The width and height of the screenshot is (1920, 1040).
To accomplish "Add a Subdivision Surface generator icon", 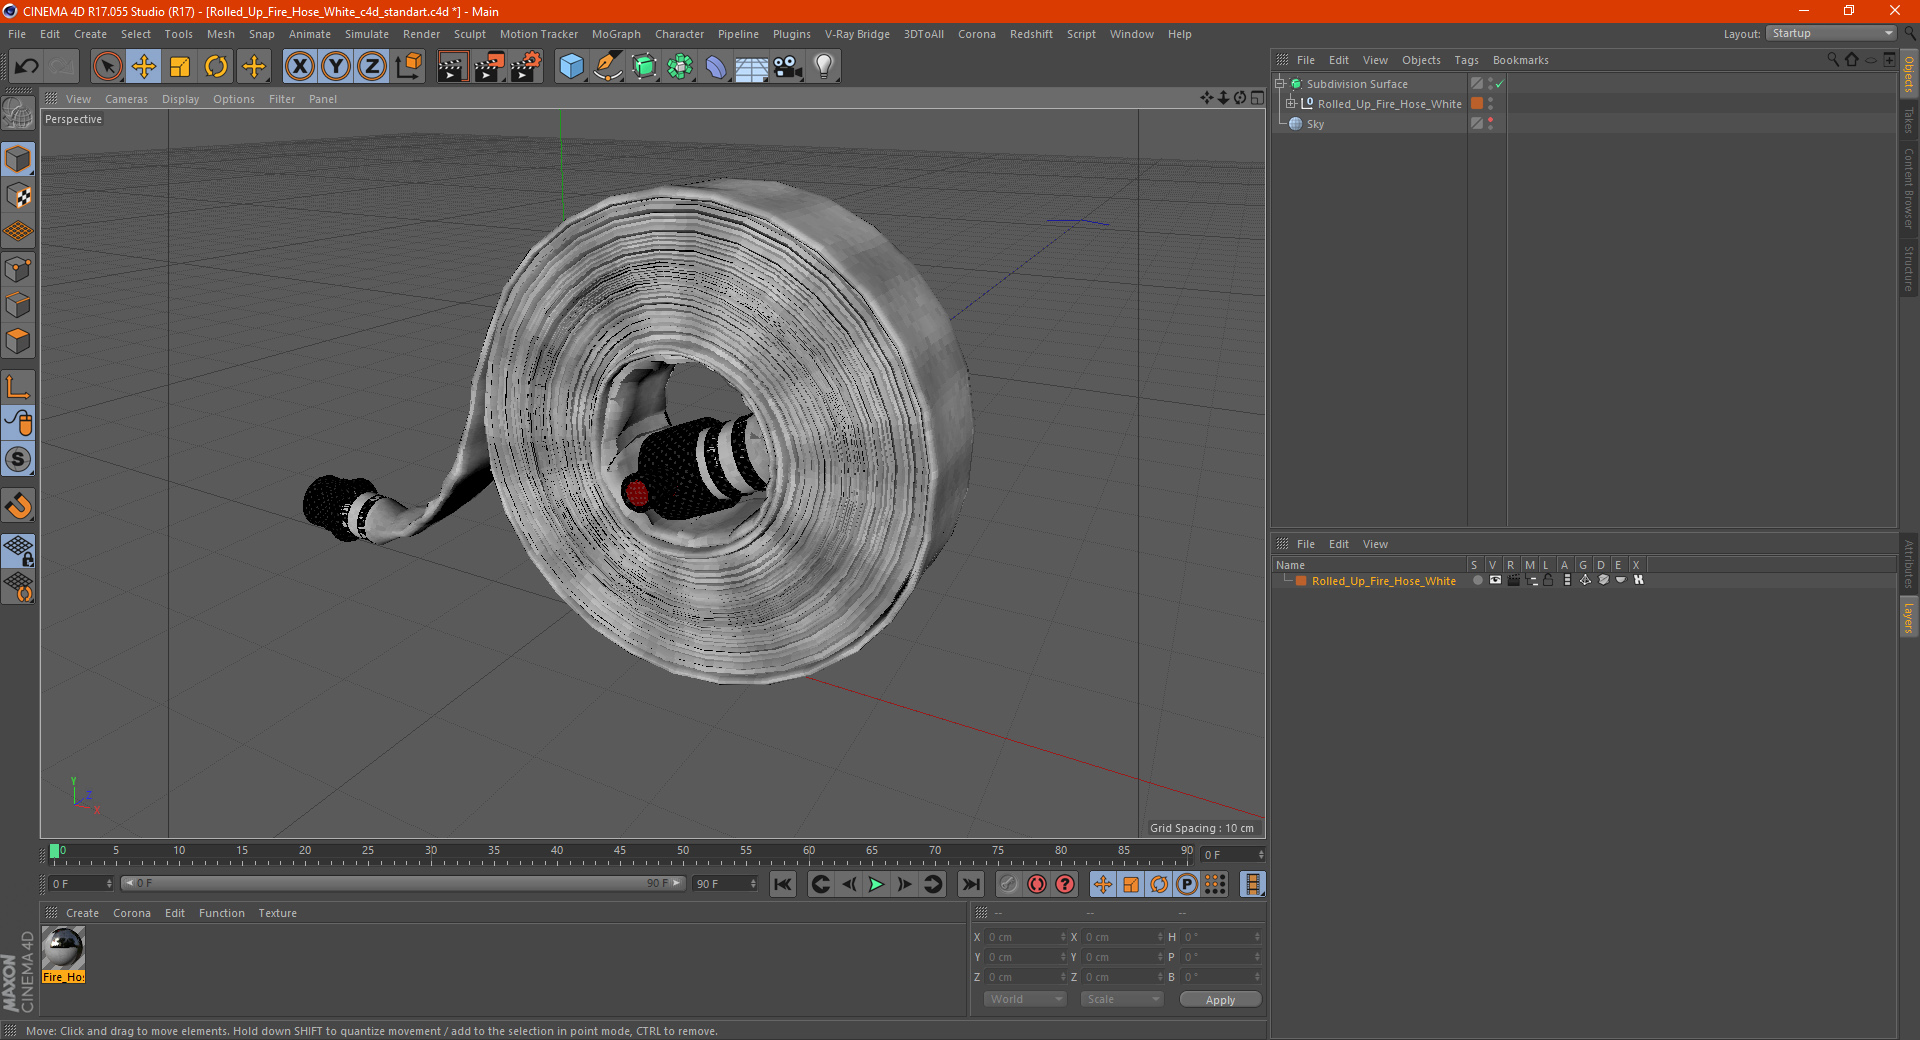I will tap(645, 67).
